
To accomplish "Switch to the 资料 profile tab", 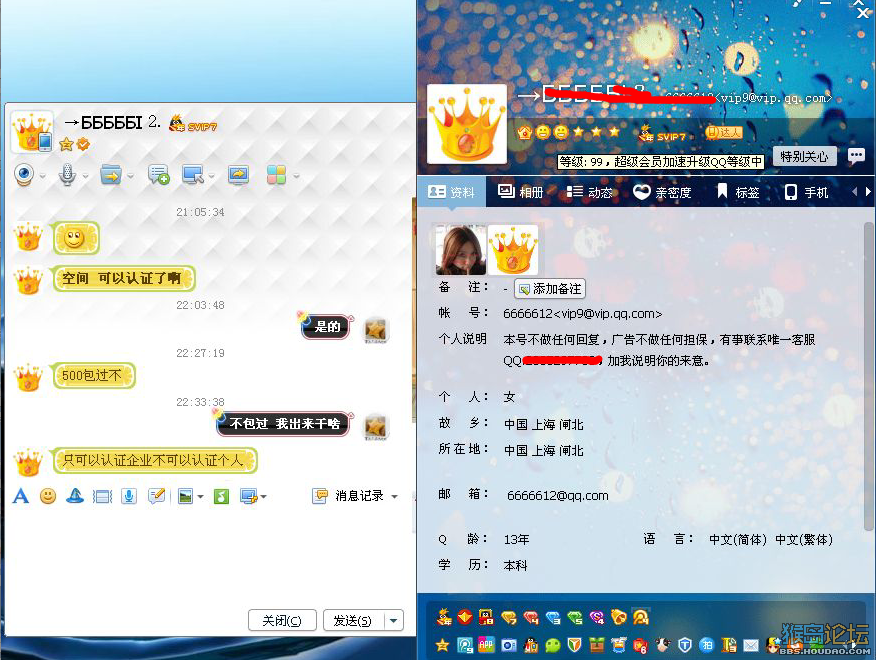I will pos(451,192).
